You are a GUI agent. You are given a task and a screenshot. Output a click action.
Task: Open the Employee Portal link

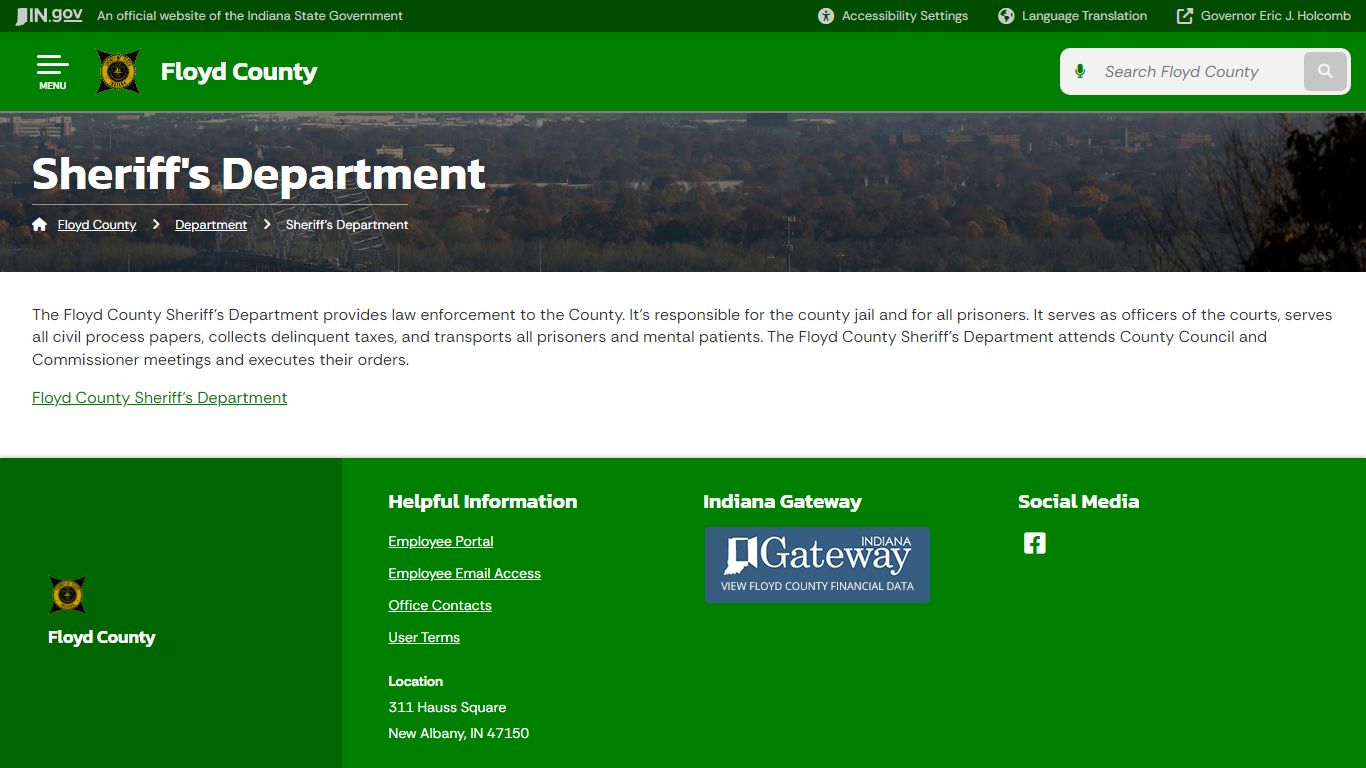(x=441, y=542)
